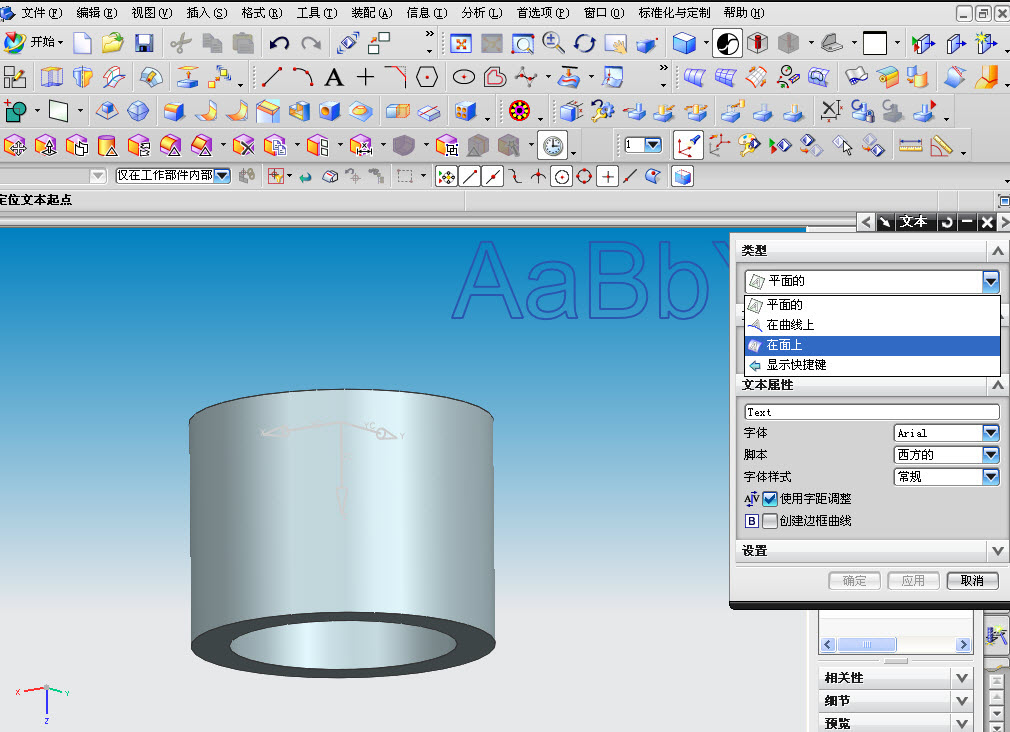Click the horizontal scrollbar thumb in side panel
1010x732 pixels.
coord(866,644)
